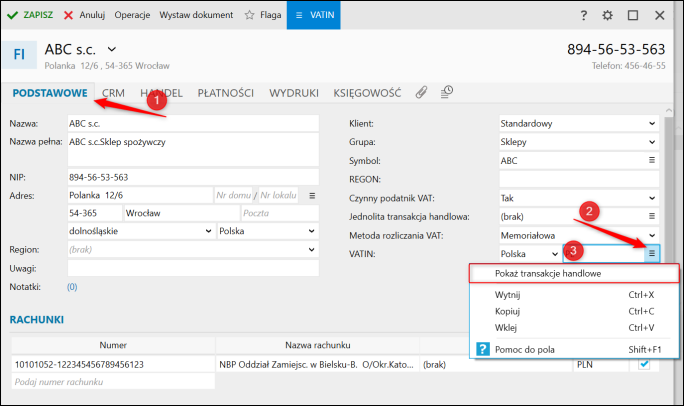
Task: Click the Flaga star icon
Action: (x=249, y=16)
